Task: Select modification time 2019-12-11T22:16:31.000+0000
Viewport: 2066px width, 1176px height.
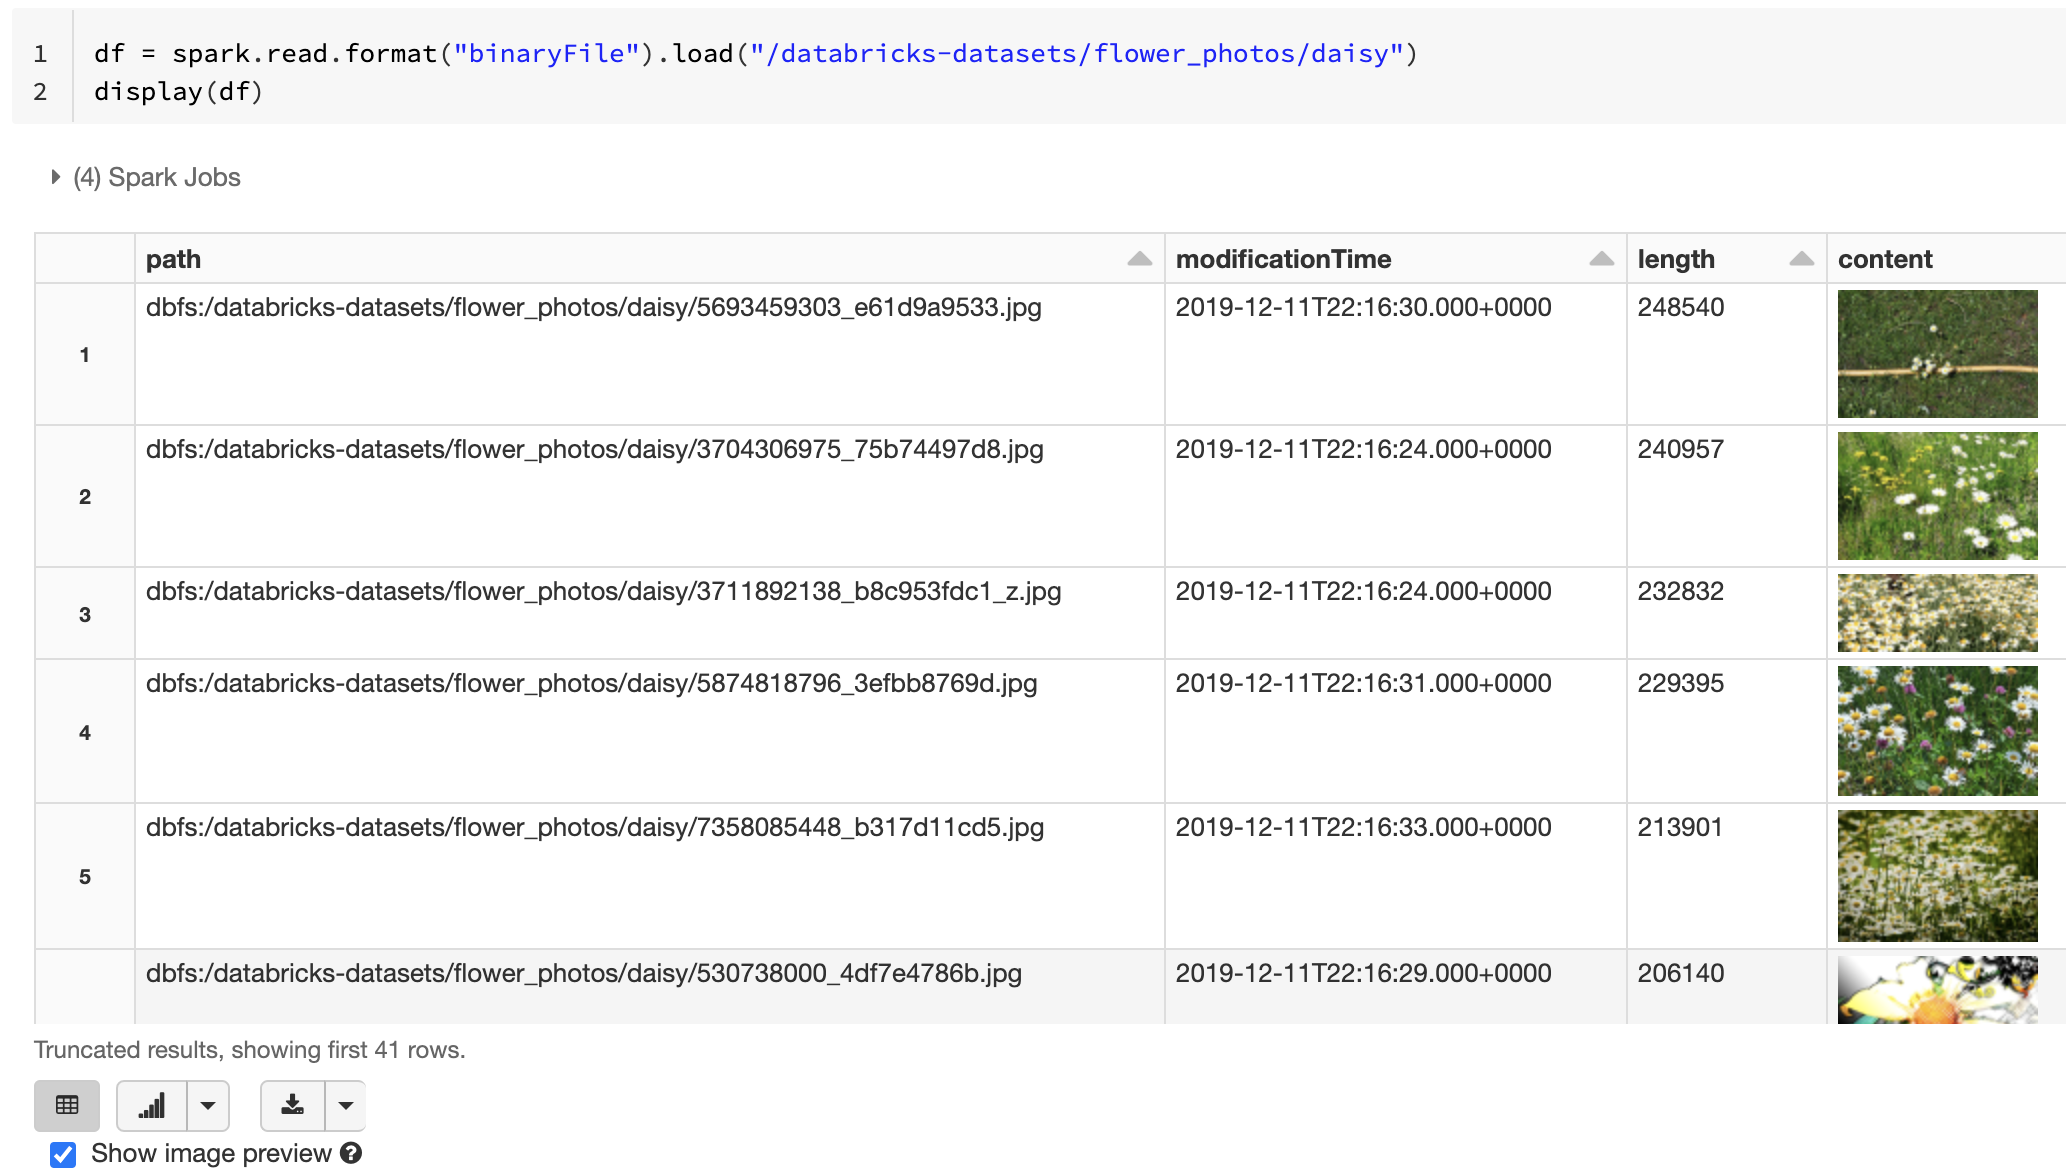Action: 1364,683
